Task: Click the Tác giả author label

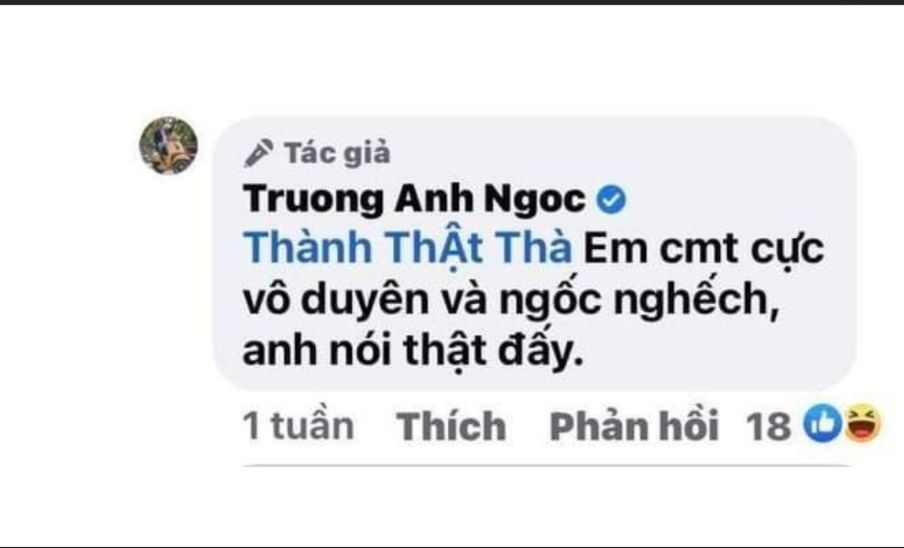Action: [x=337, y=153]
